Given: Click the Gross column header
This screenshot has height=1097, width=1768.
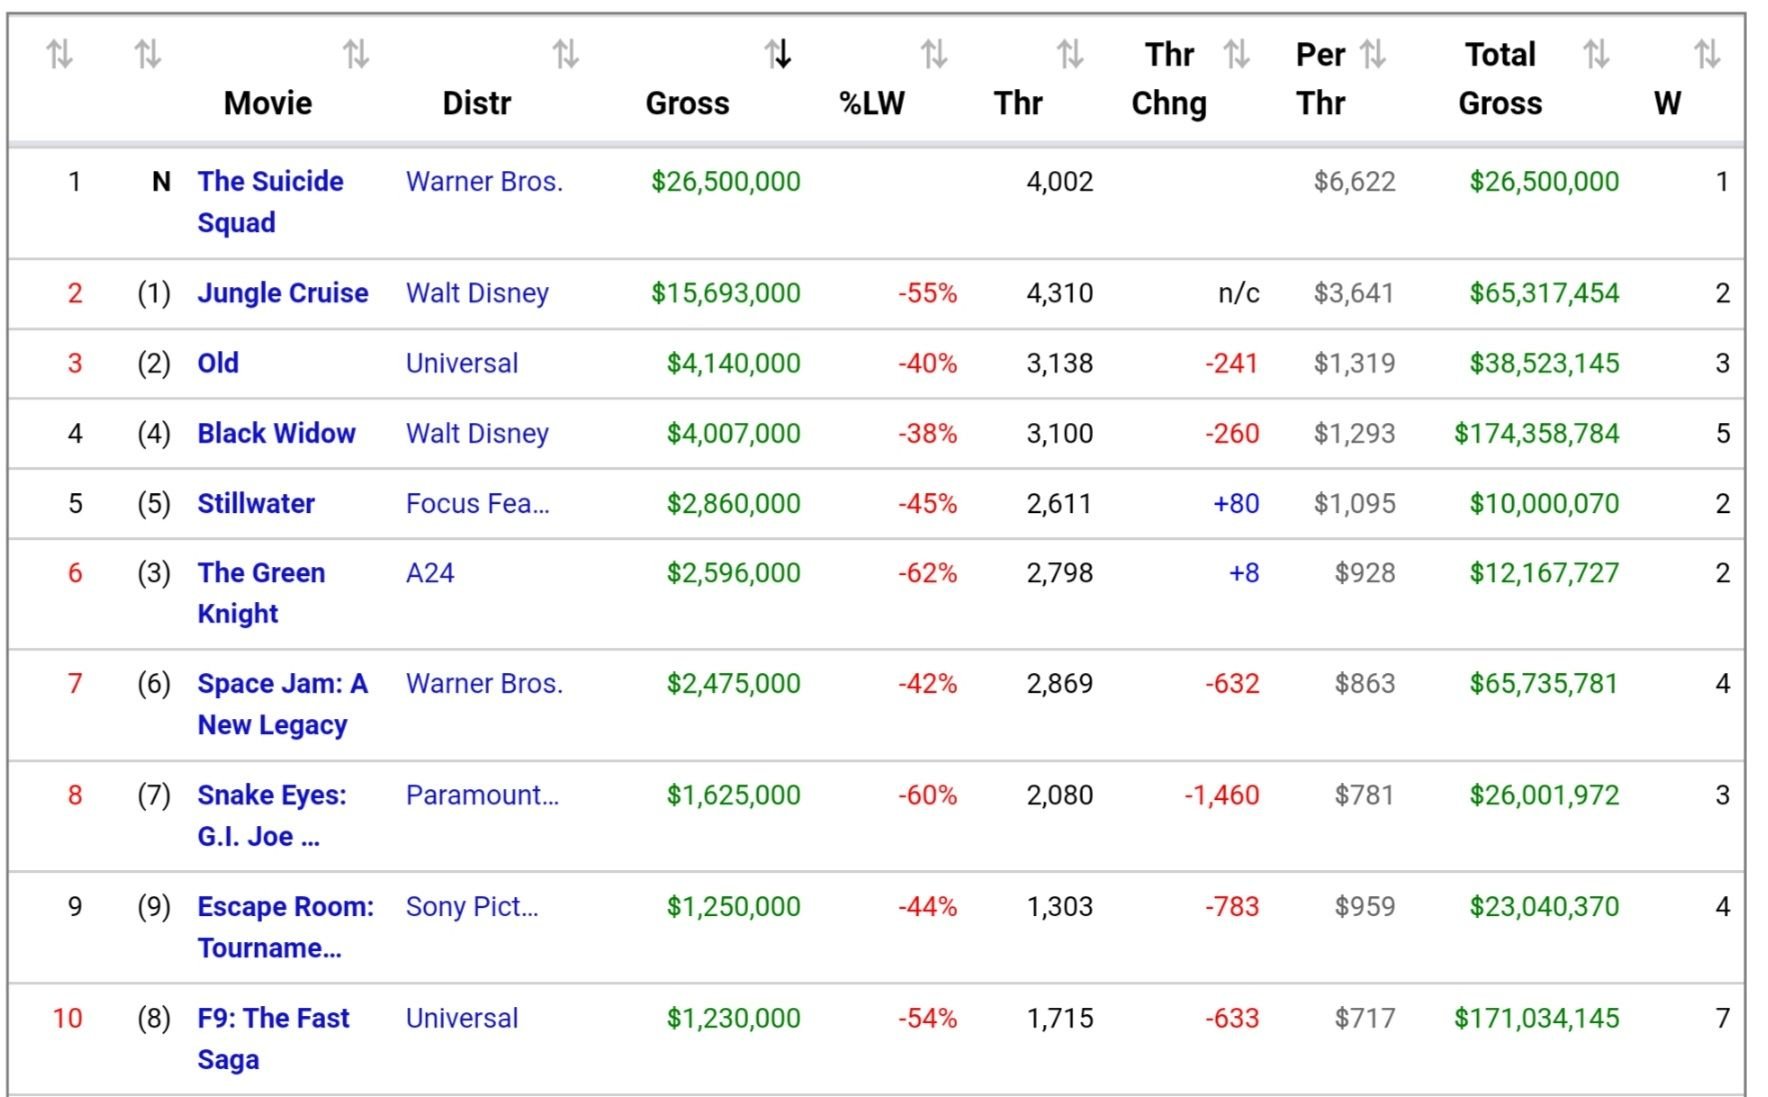Looking at the screenshot, I should (687, 103).
